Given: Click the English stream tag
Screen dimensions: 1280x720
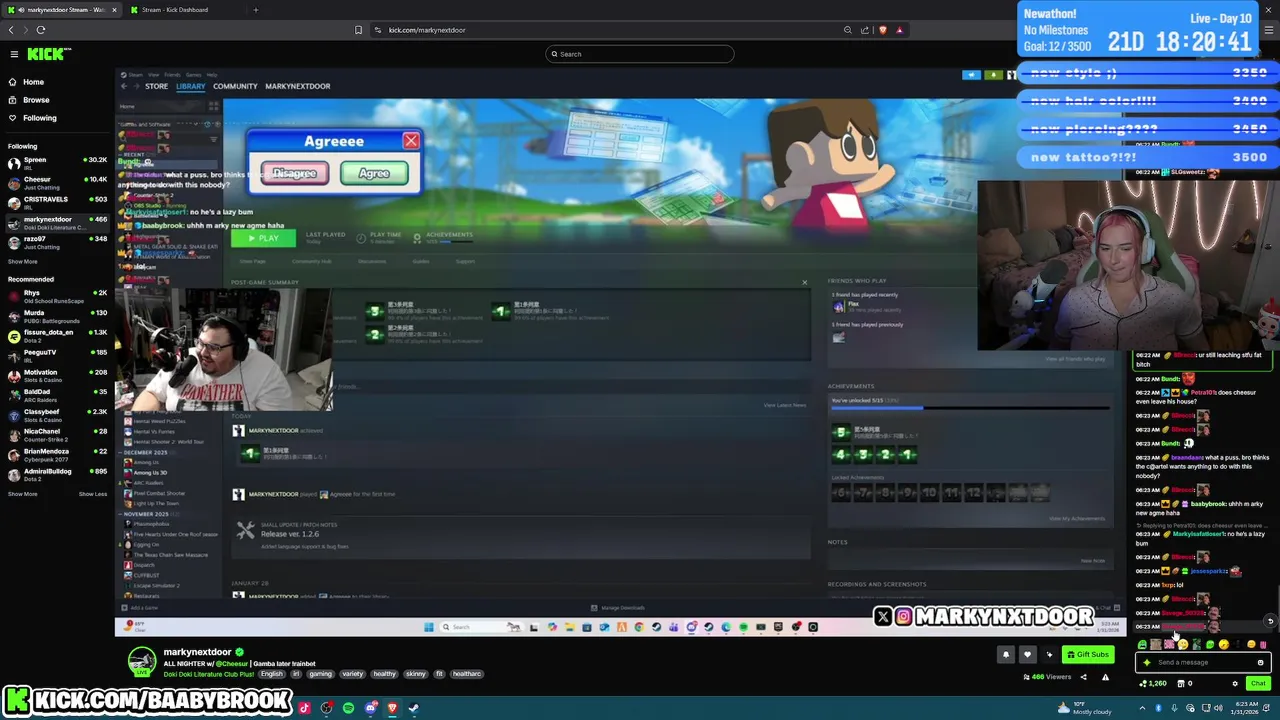Looking at the screenshot, I should (271, 674).
